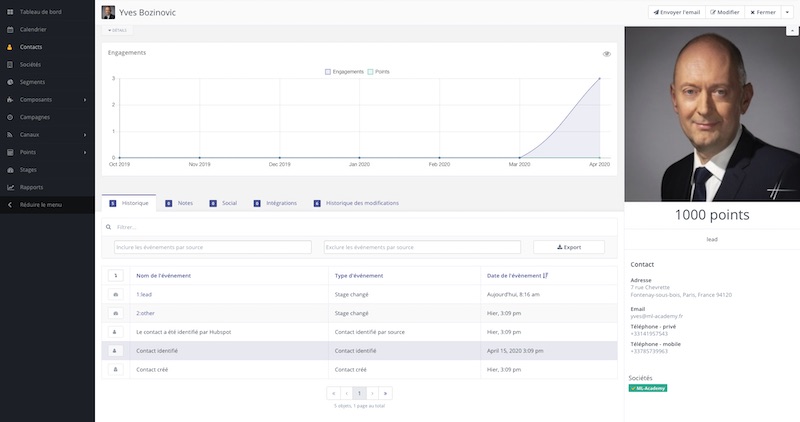Screen dimensions: 800x422
Task: Click the Points calculator icon
Action: 10,152
